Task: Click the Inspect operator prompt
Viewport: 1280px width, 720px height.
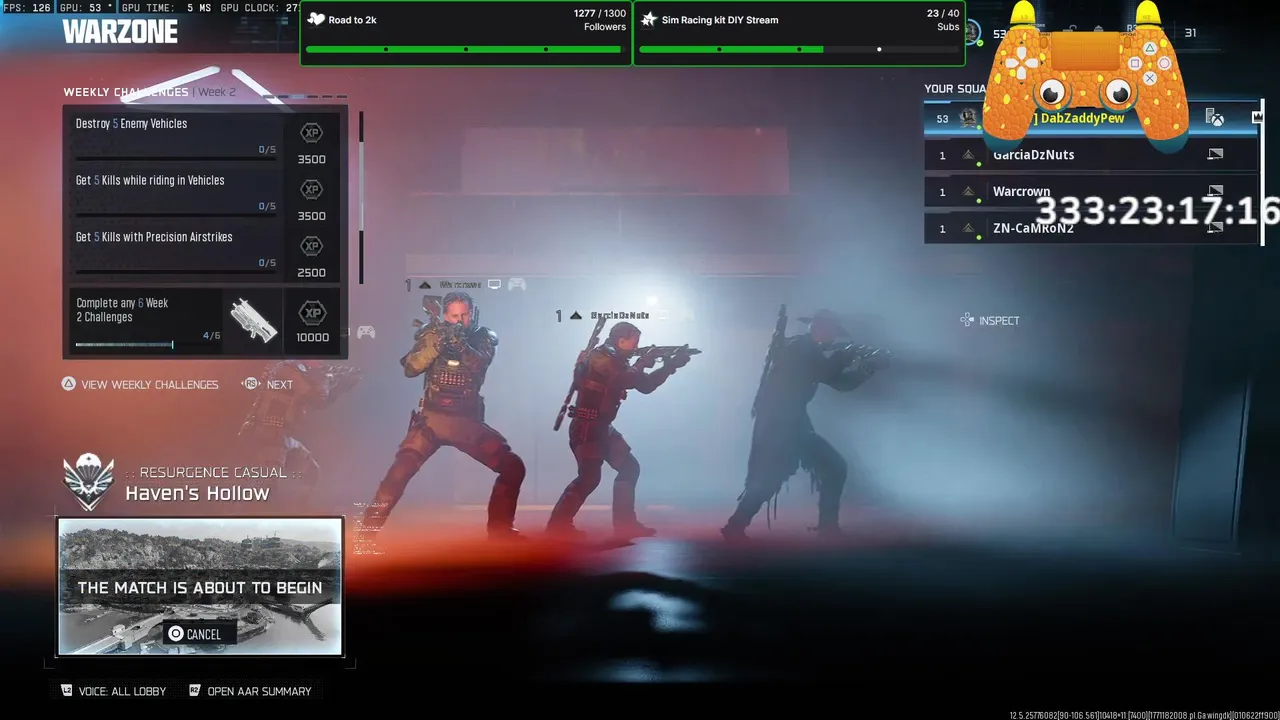Action: [989, 320]
